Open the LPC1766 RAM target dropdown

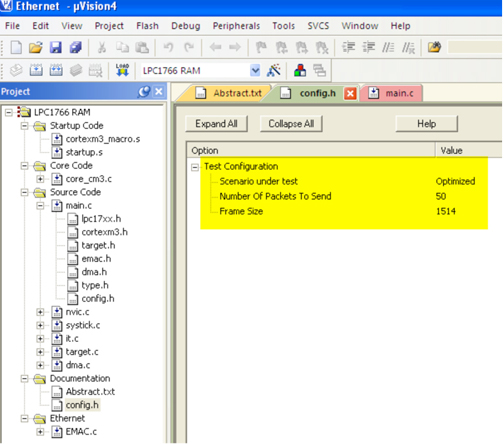(255, 70)
